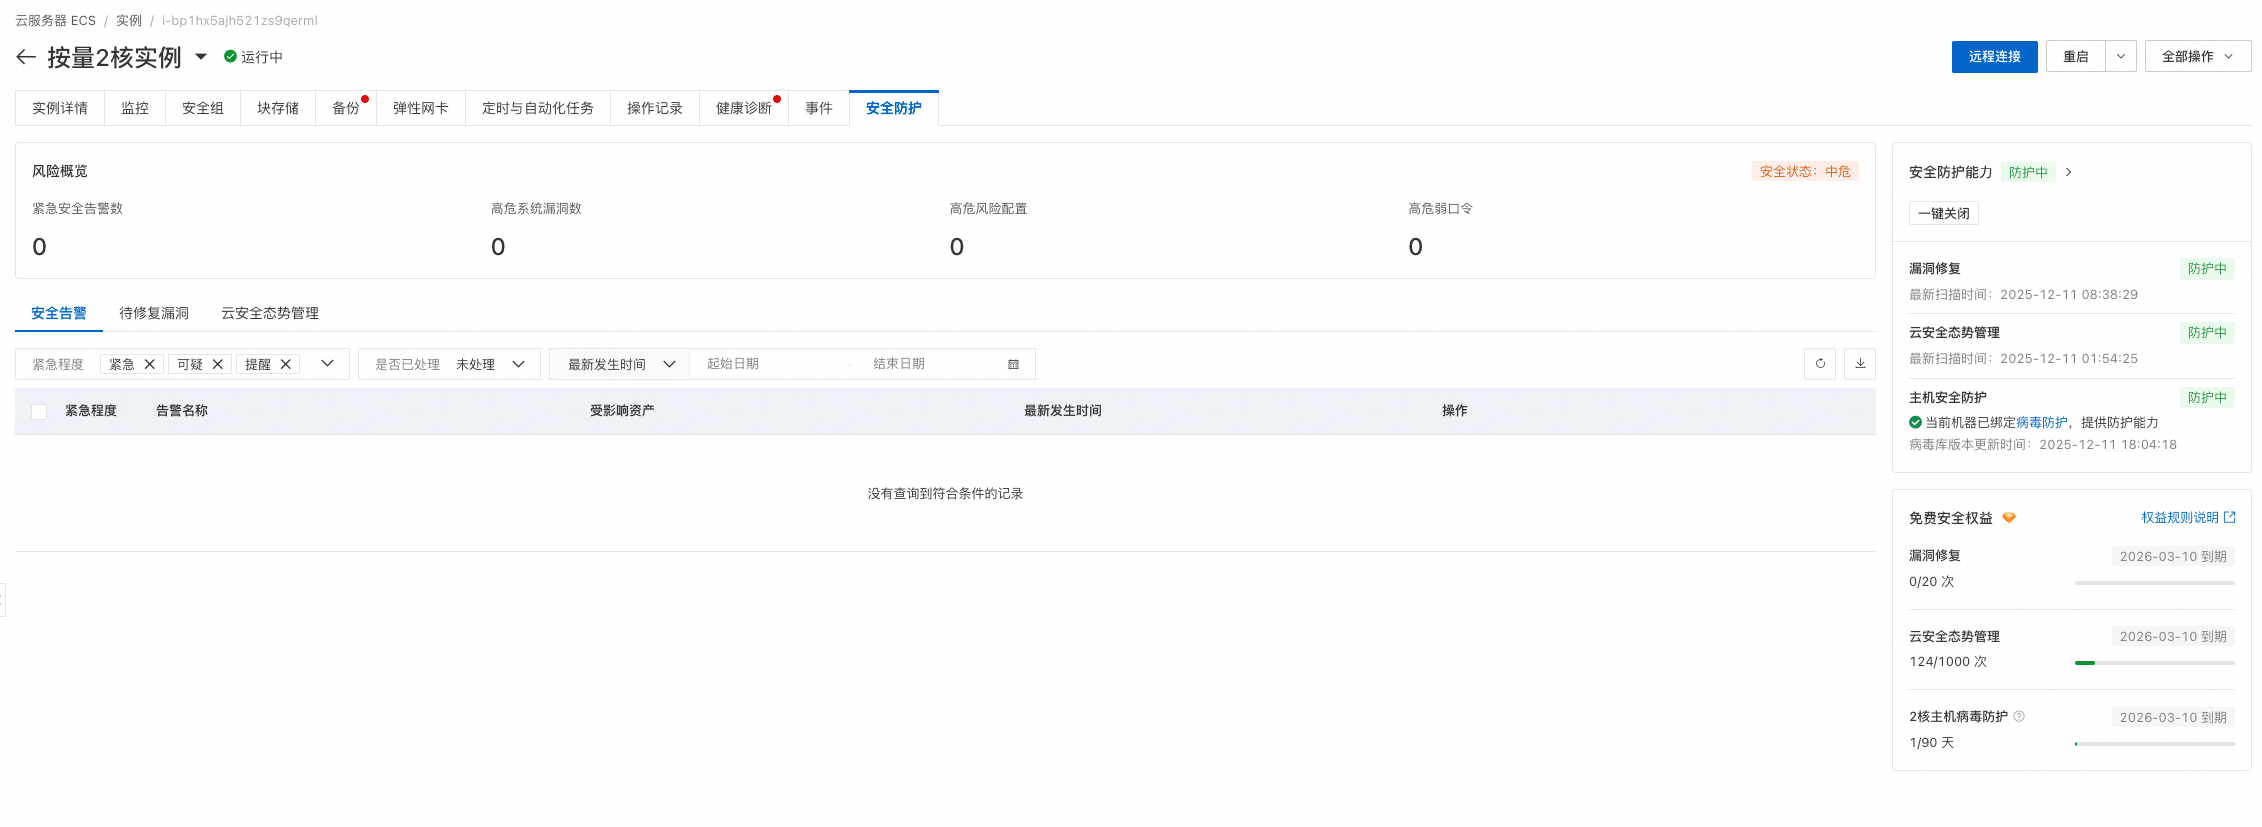Screen dimensions: 2262x827
Task: Select the 备份 tab
Action: pos(346,108)
